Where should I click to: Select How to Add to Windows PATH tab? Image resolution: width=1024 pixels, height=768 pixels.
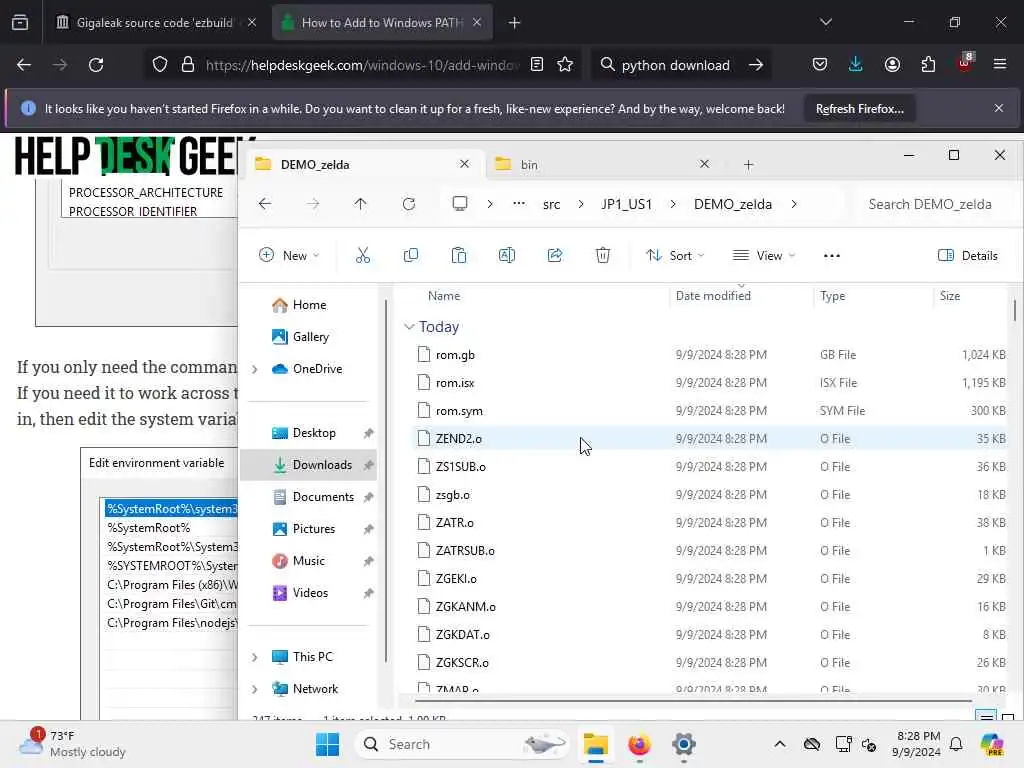[382, 23]
